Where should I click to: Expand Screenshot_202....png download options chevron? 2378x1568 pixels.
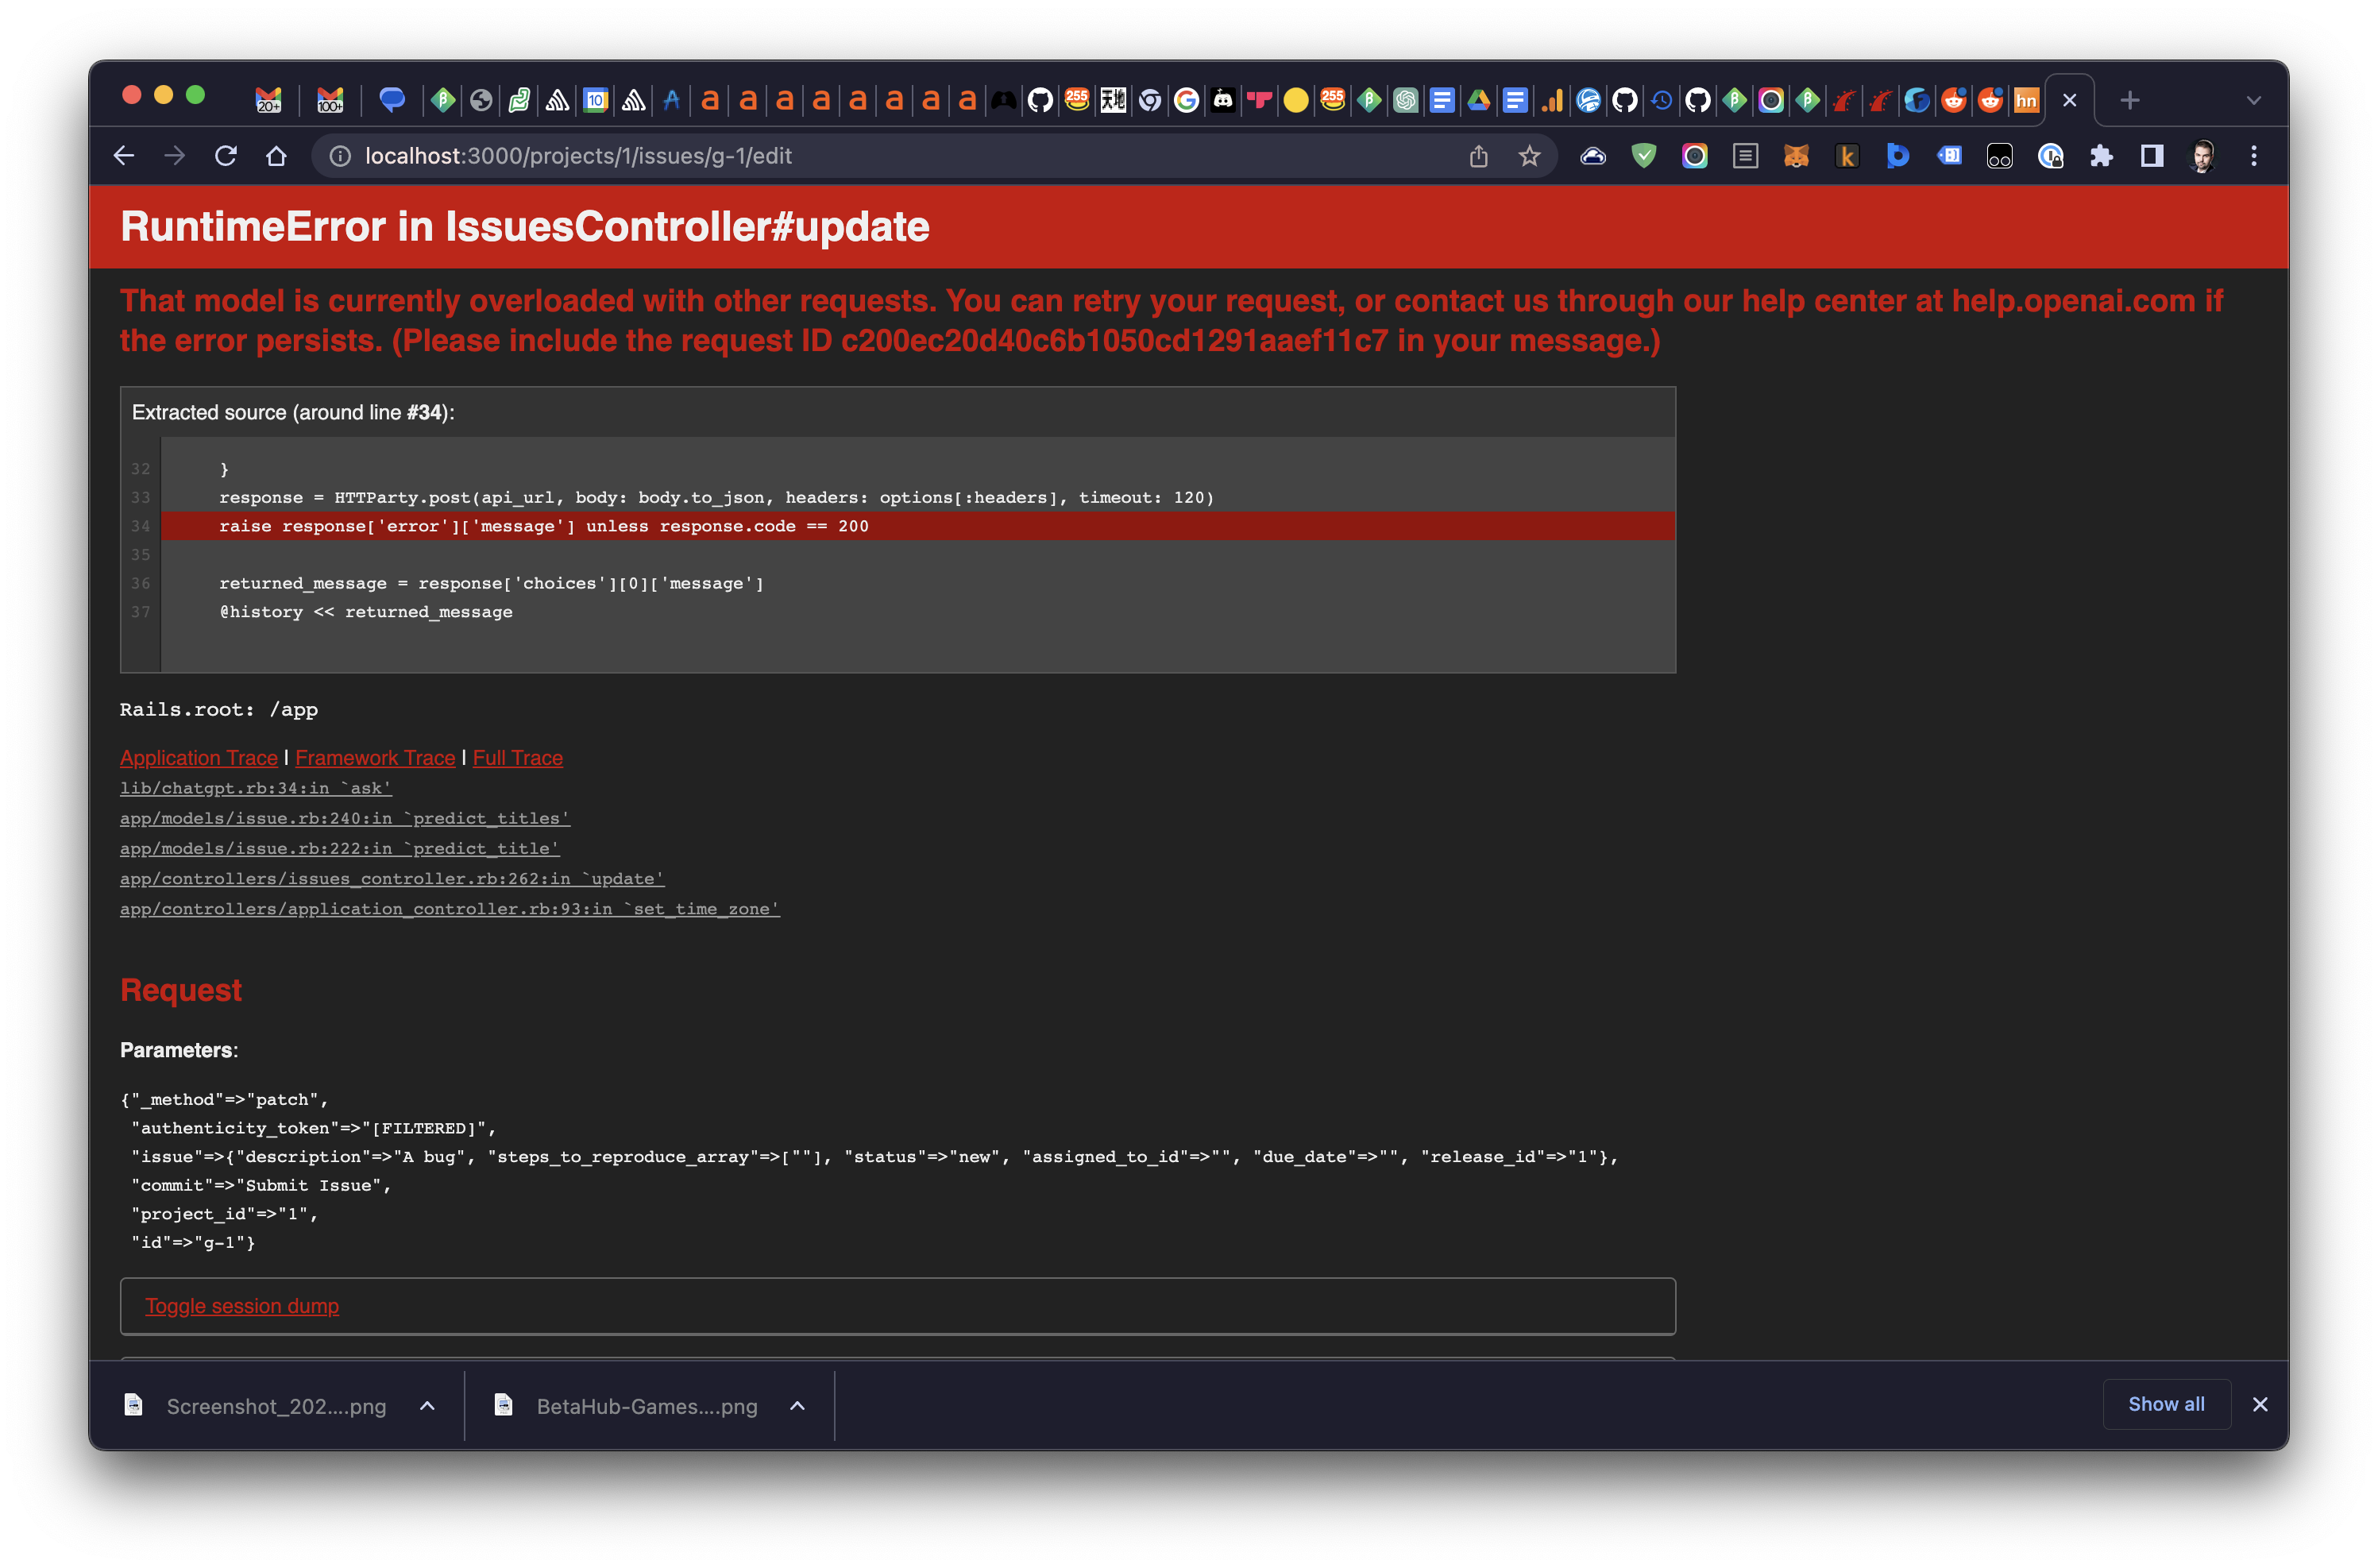coord(427,1405)
